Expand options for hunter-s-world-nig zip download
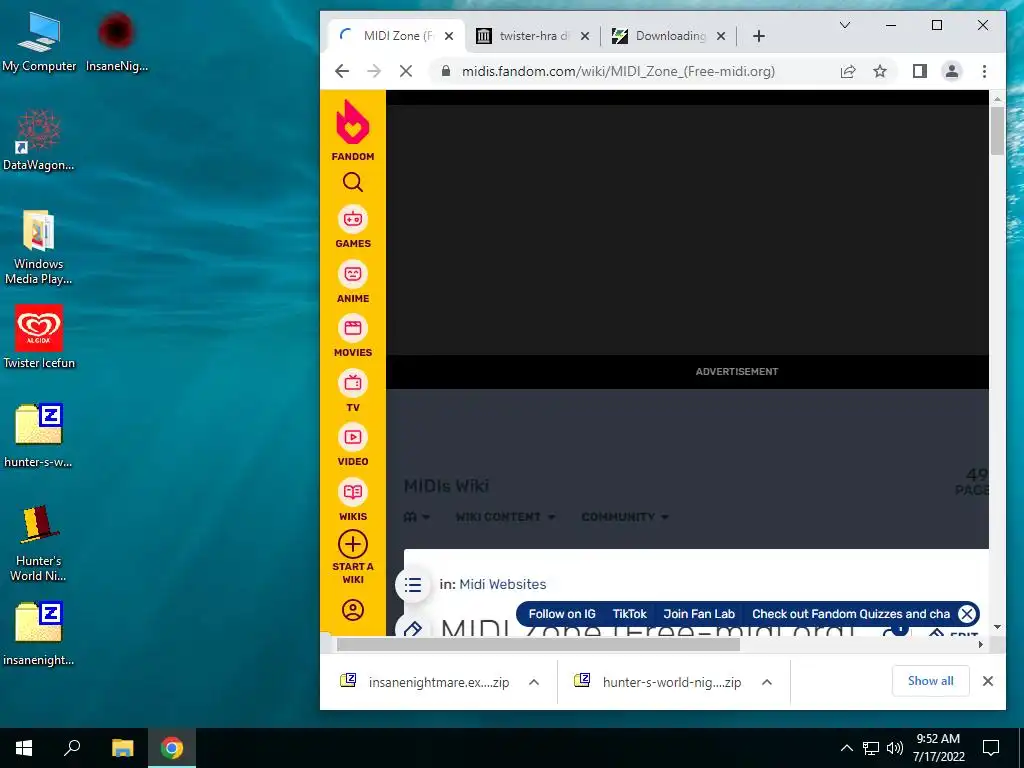 [x=767, y=682]
